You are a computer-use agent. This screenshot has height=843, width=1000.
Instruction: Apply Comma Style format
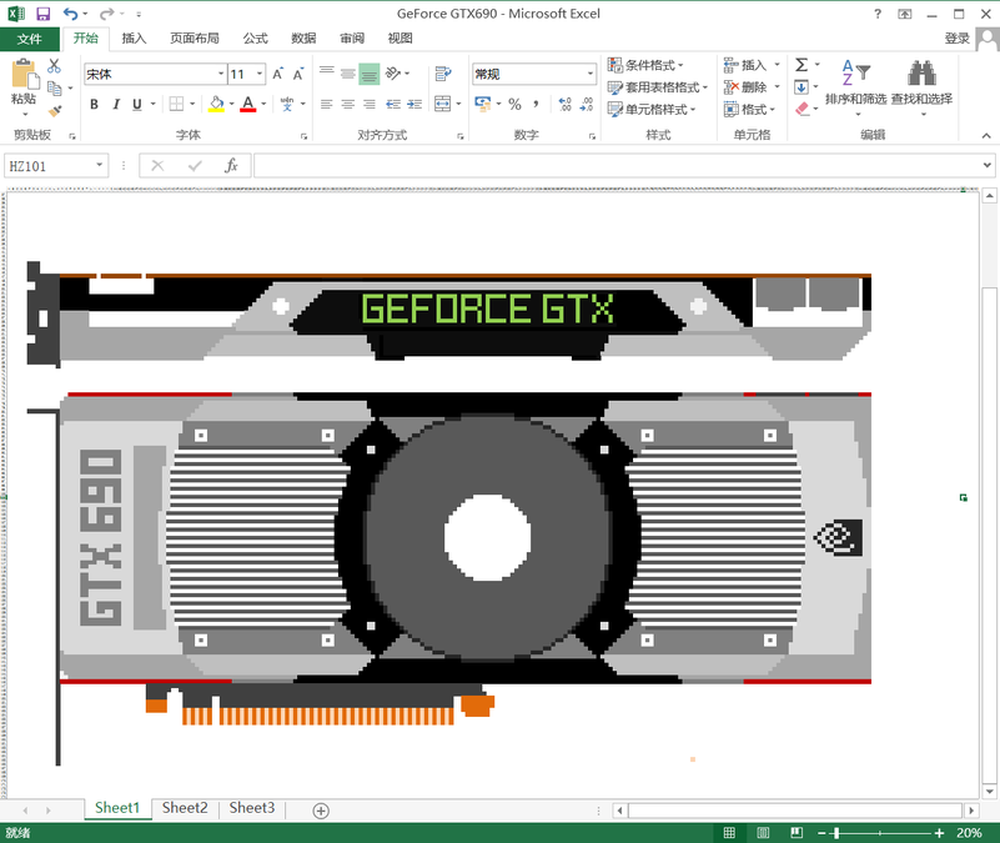(536, 103)
